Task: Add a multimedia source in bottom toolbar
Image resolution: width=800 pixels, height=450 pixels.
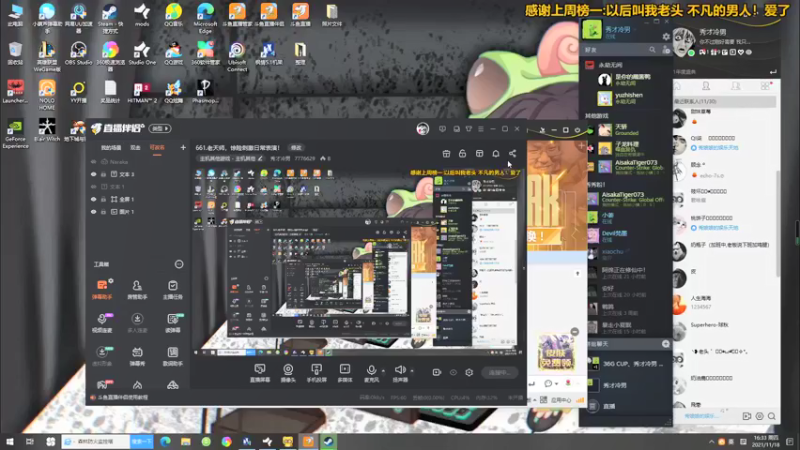Action: point(345,373)
